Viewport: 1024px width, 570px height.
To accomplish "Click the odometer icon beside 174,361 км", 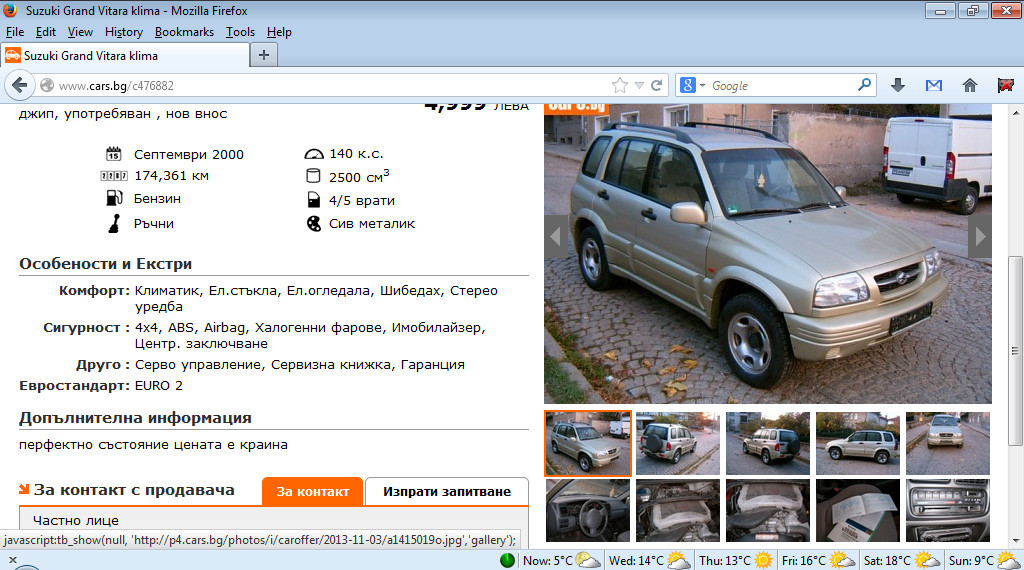I will [114, 176].
